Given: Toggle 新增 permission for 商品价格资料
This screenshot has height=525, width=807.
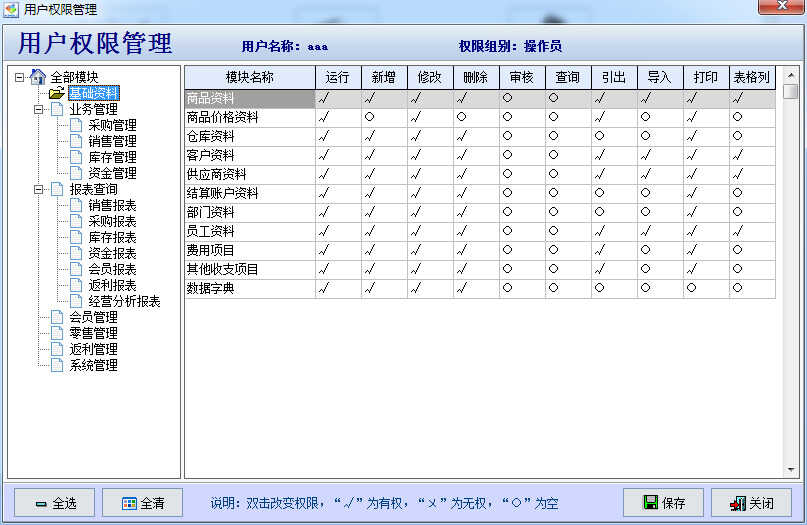Looking at the screenshot, I should 384,117.
